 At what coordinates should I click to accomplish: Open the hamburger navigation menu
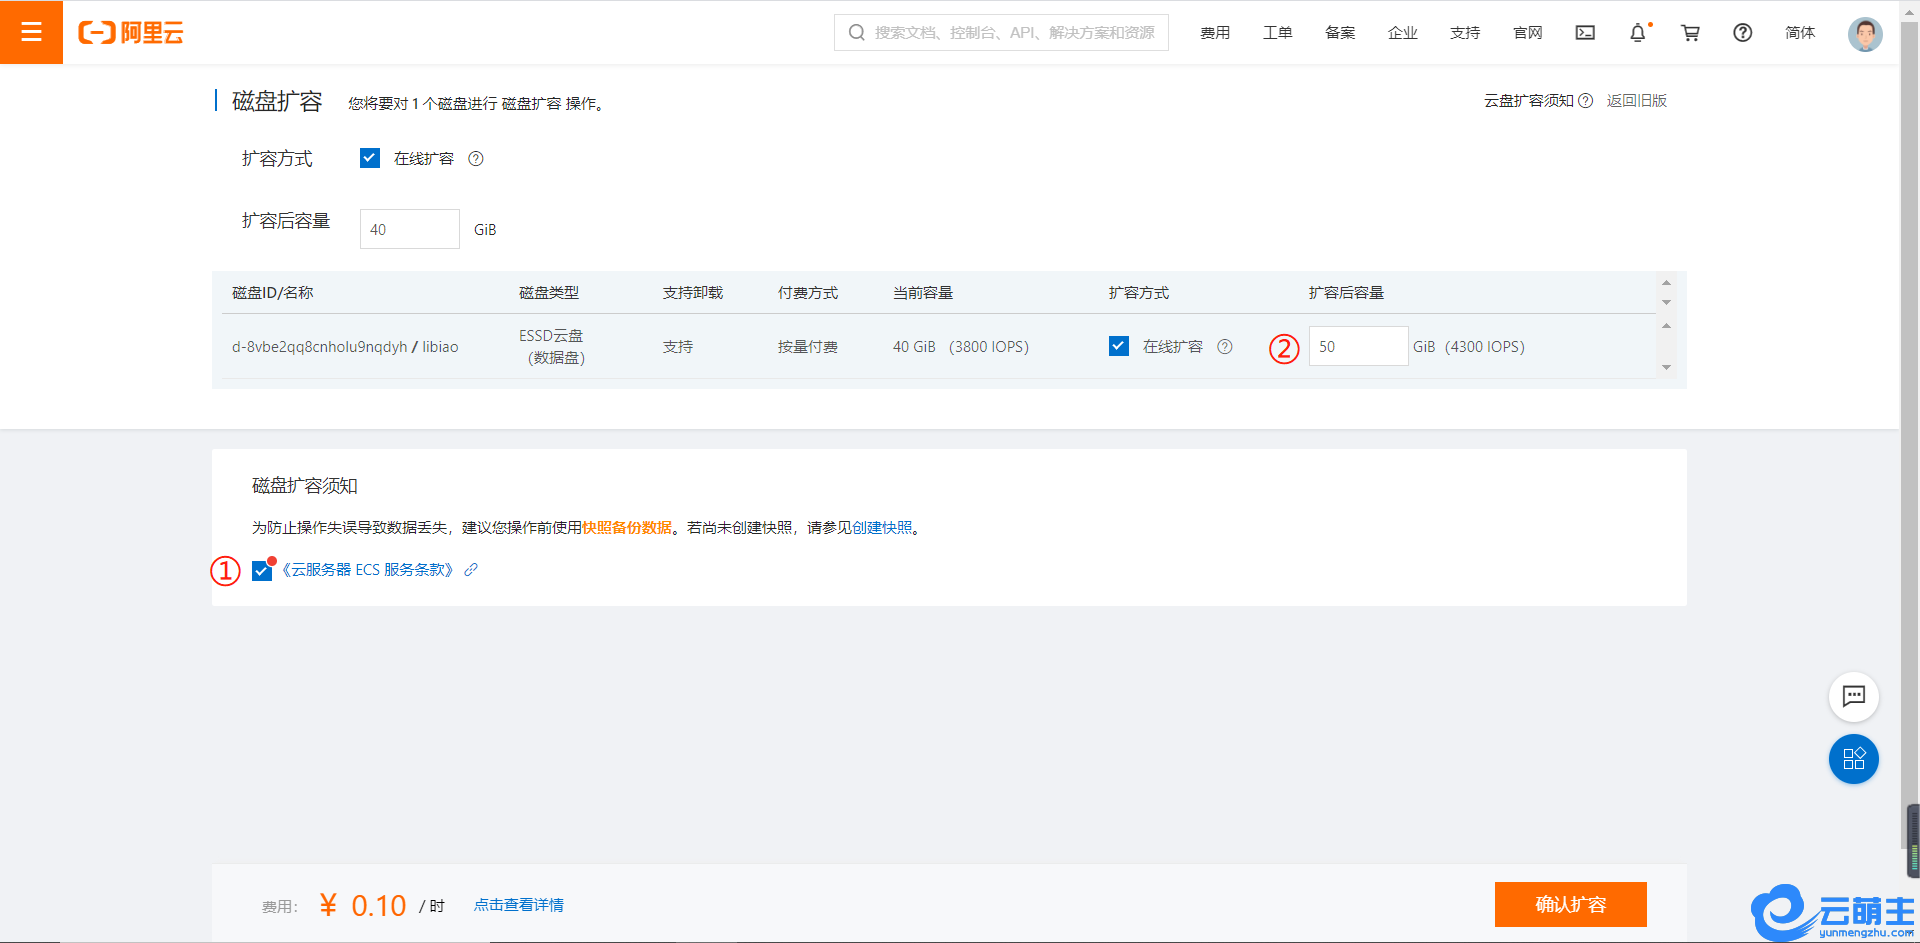click(x=31, y=32)
